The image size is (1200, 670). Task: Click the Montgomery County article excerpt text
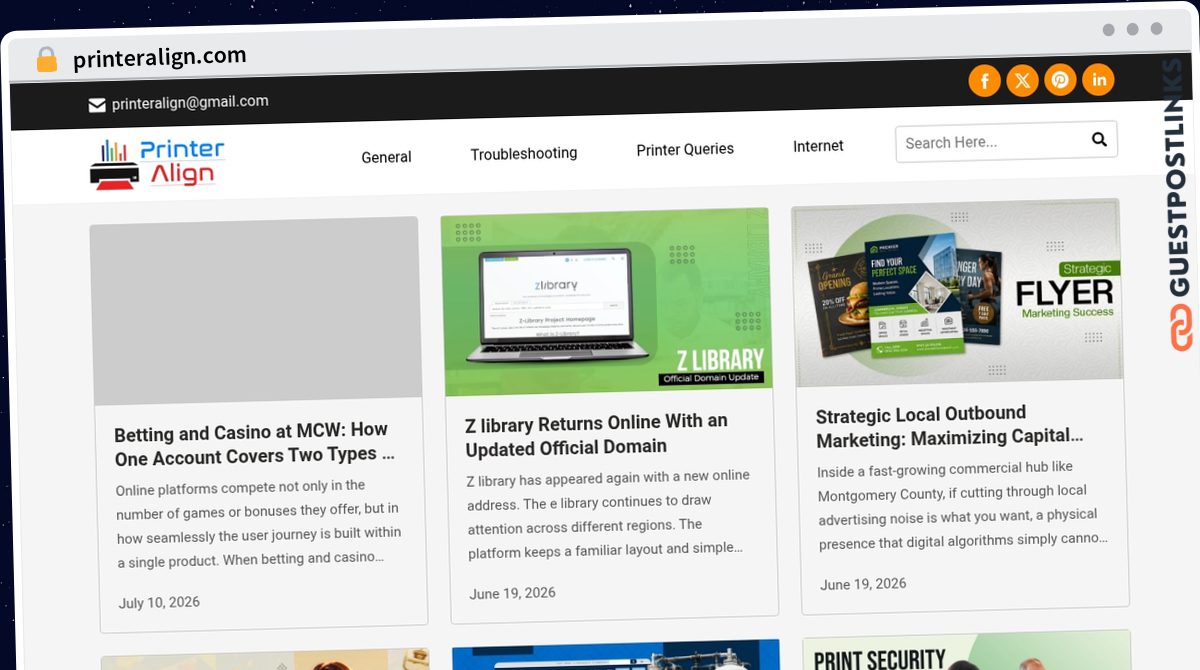click(962, 505)
